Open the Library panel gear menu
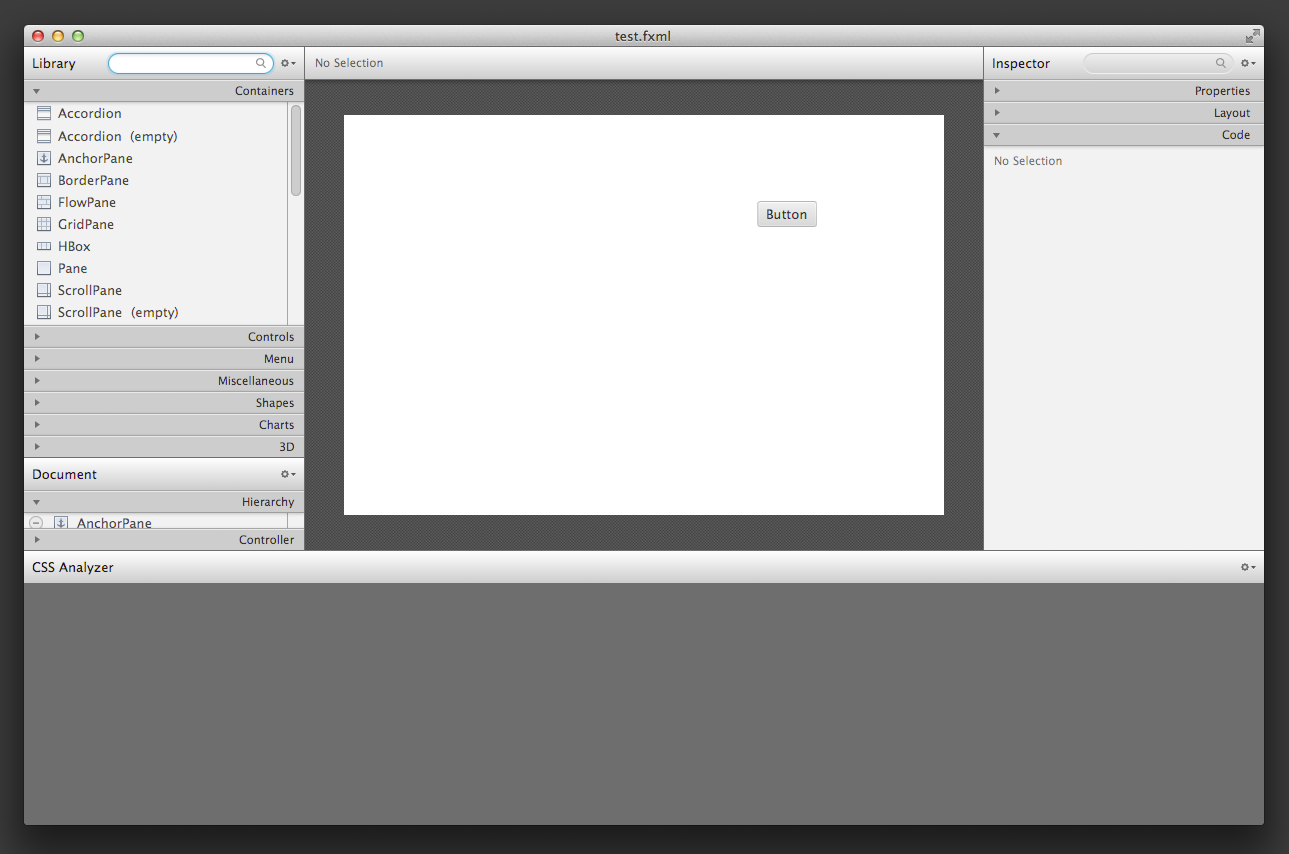Screen dimensions: 1289x854 (x=288, y=63)
